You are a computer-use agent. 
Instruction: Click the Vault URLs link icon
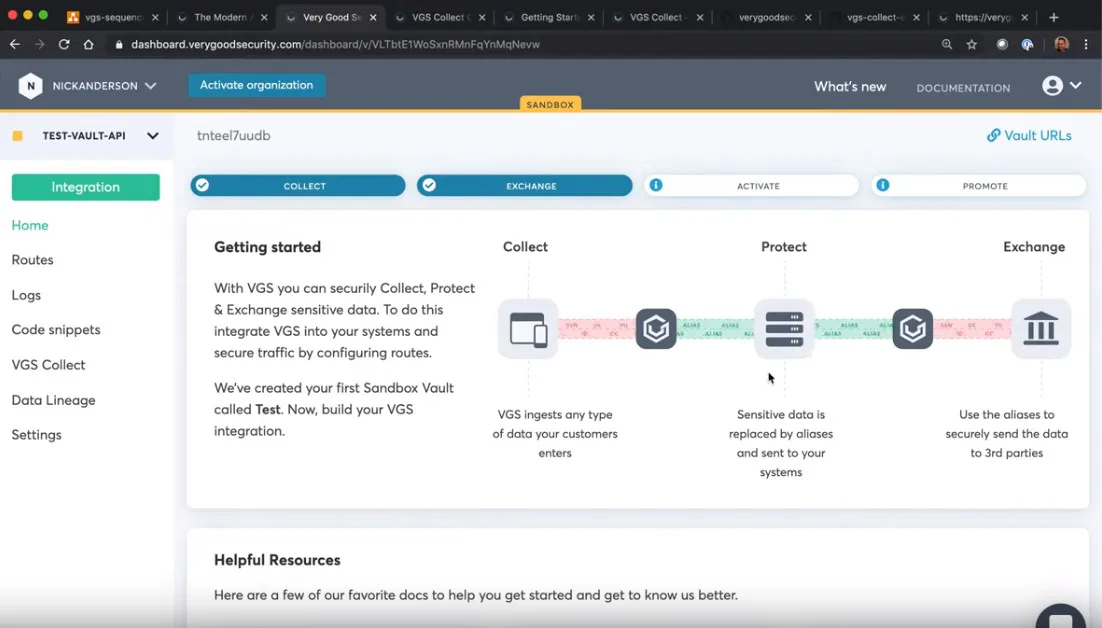point(993,136)
